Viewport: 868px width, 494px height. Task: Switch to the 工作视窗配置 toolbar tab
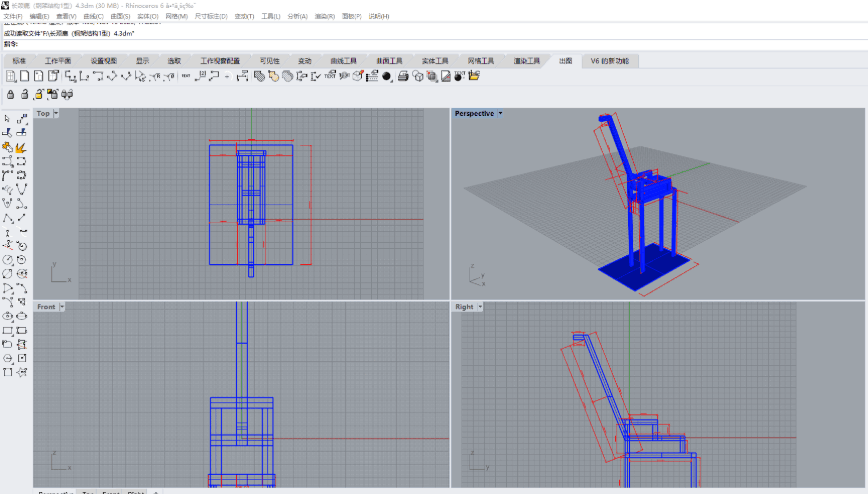[x=220, y=61]
